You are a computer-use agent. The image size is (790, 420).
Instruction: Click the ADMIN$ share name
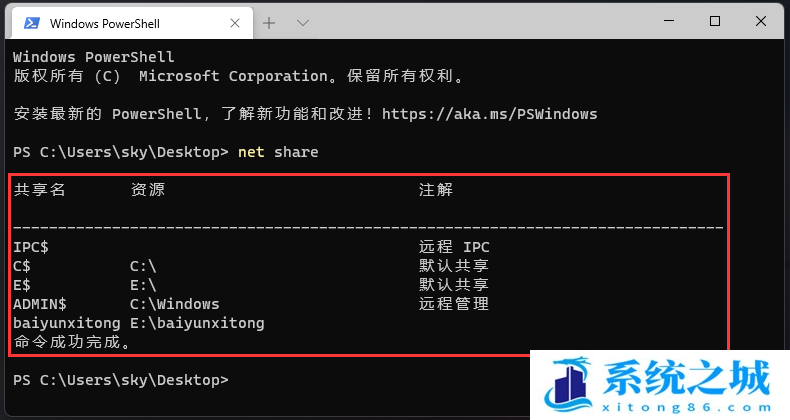coord(40,304)
